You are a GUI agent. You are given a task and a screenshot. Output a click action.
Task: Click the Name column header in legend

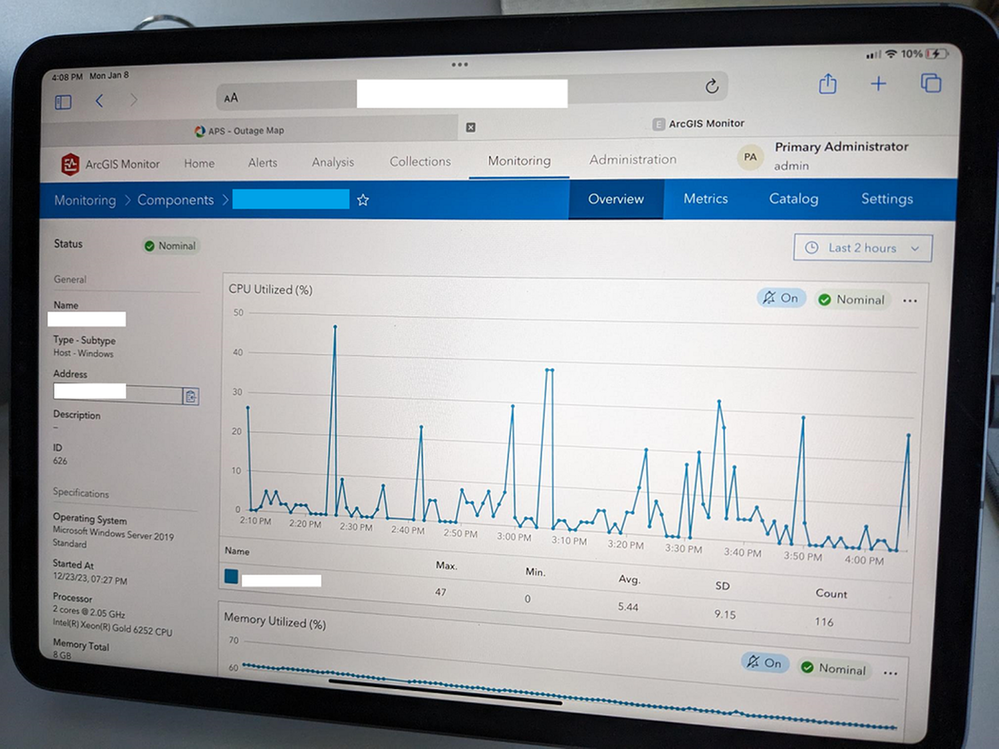click(237, 551)
